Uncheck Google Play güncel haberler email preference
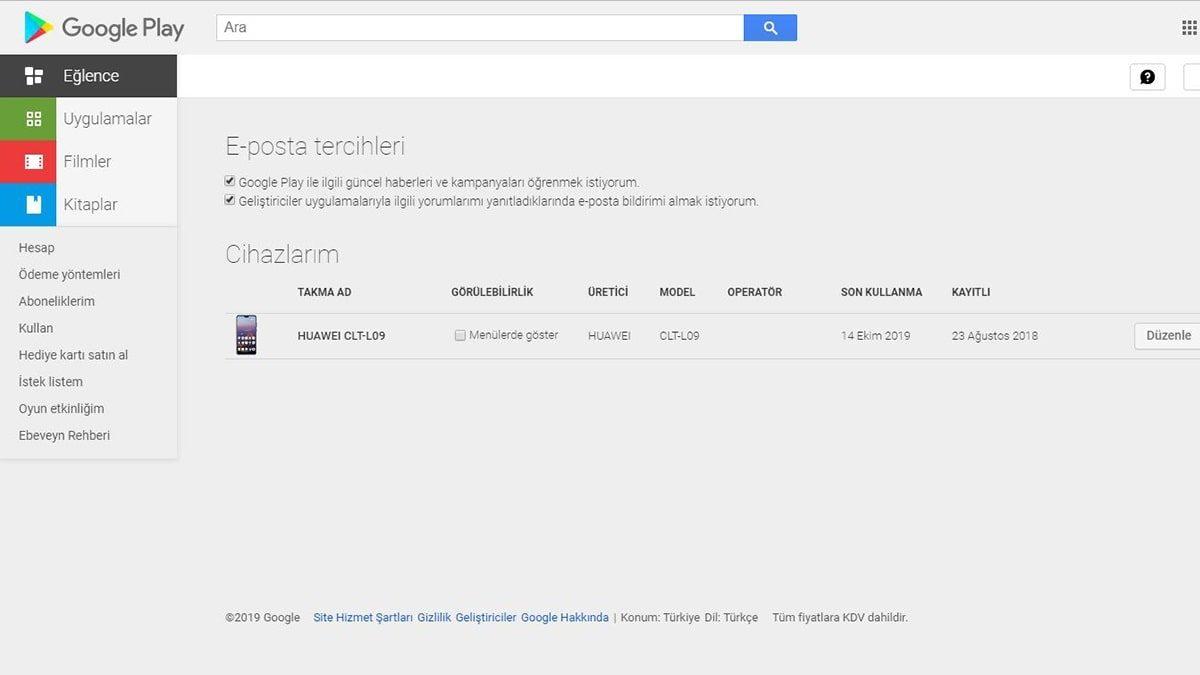This screenshot has height=675, width=1200. coord(230,181)
